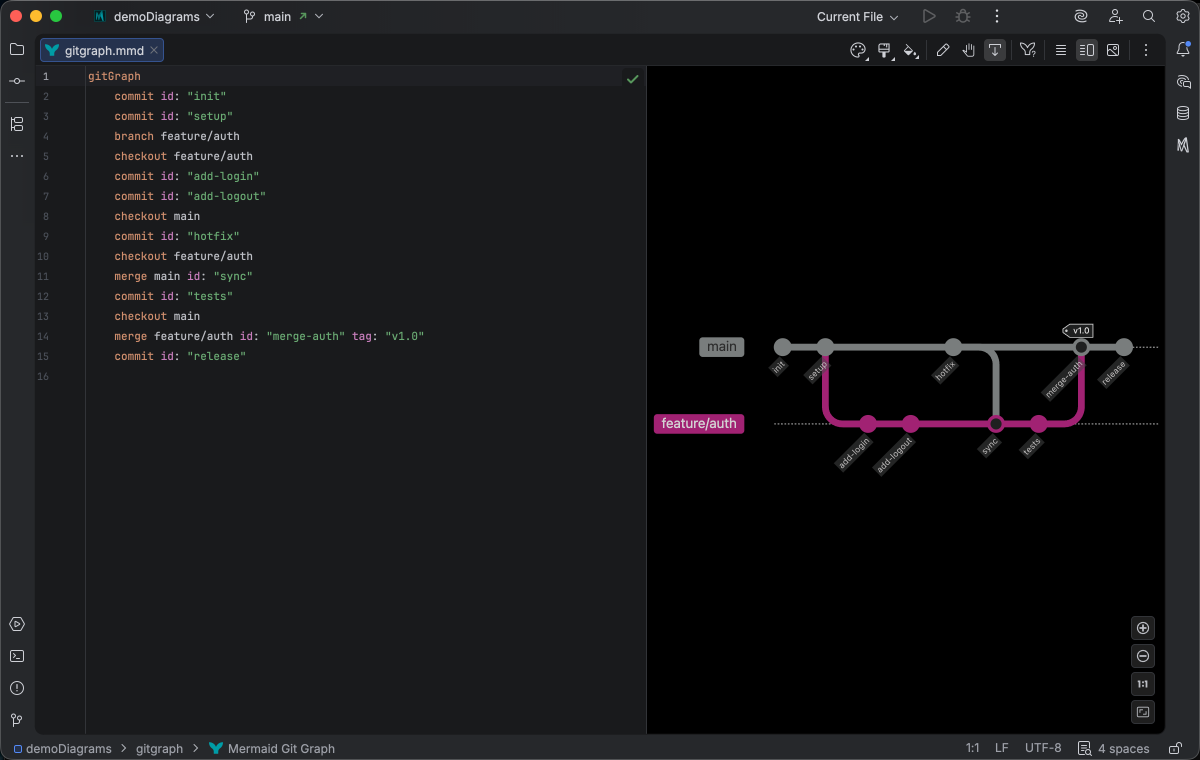Click demoDiagrams breadcrumb in status bar
The height and width of the screenshot is (760, 1200).
coord(61,748)
